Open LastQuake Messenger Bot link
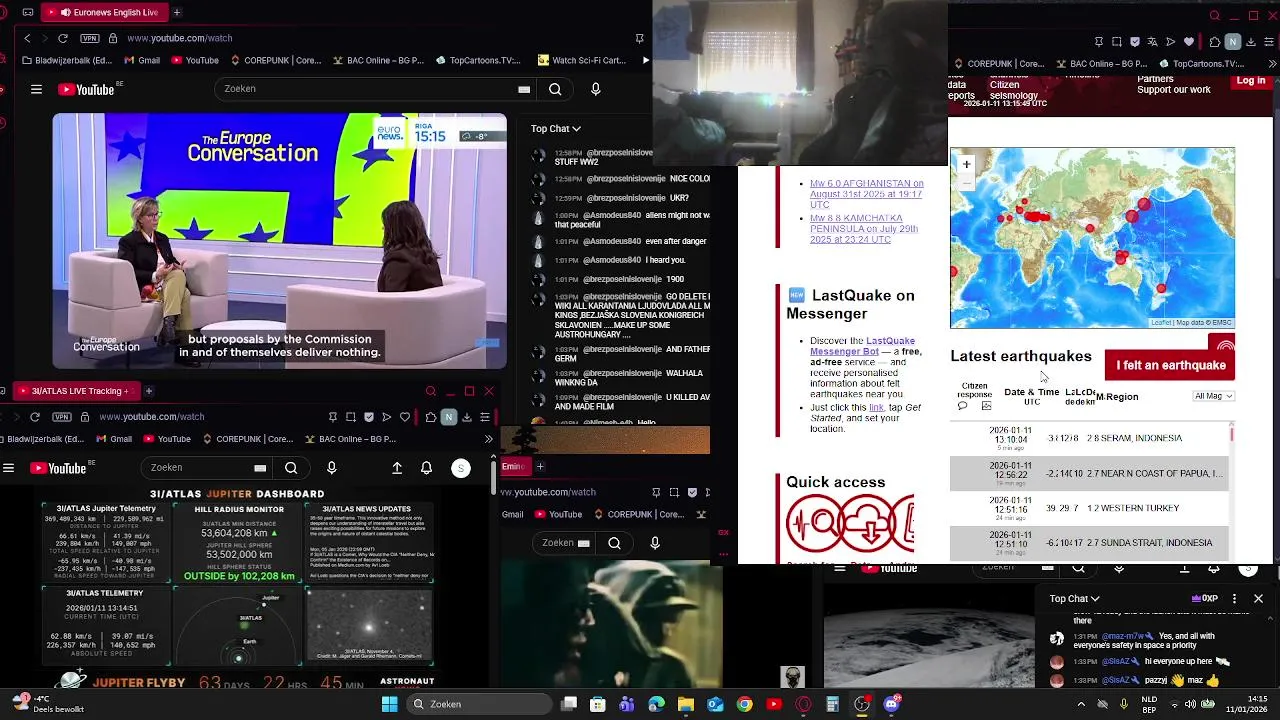Image resolution: width=1280 pixels, height=720 pixels. [x=861, y=346]
